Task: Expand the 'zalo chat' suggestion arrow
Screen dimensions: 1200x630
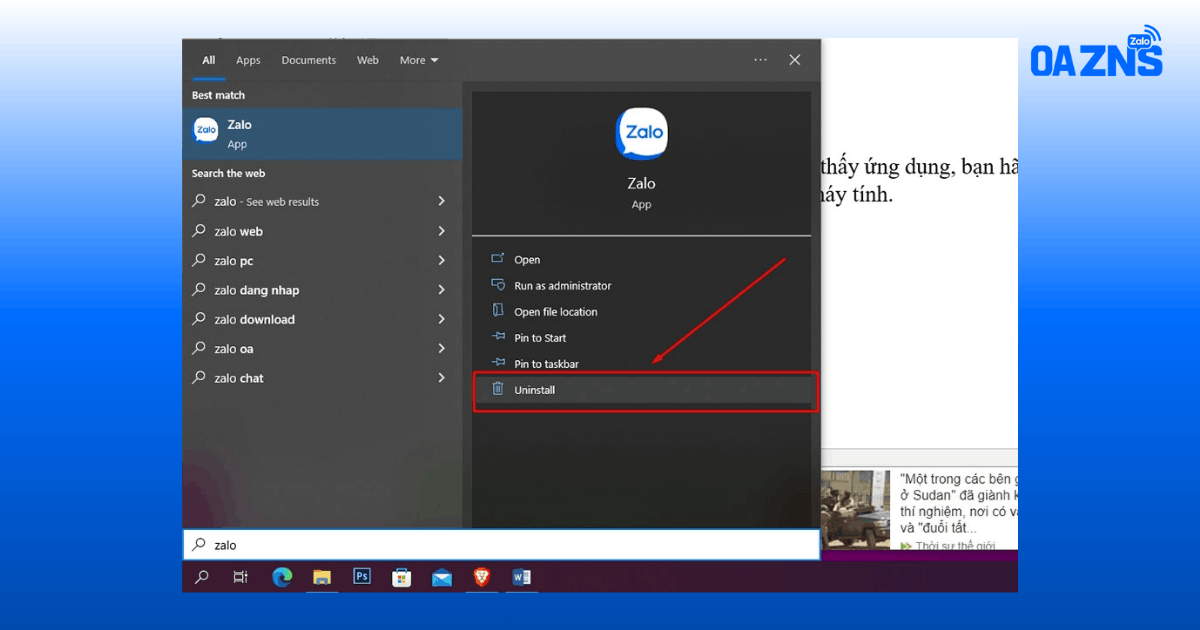Action: 441,378
